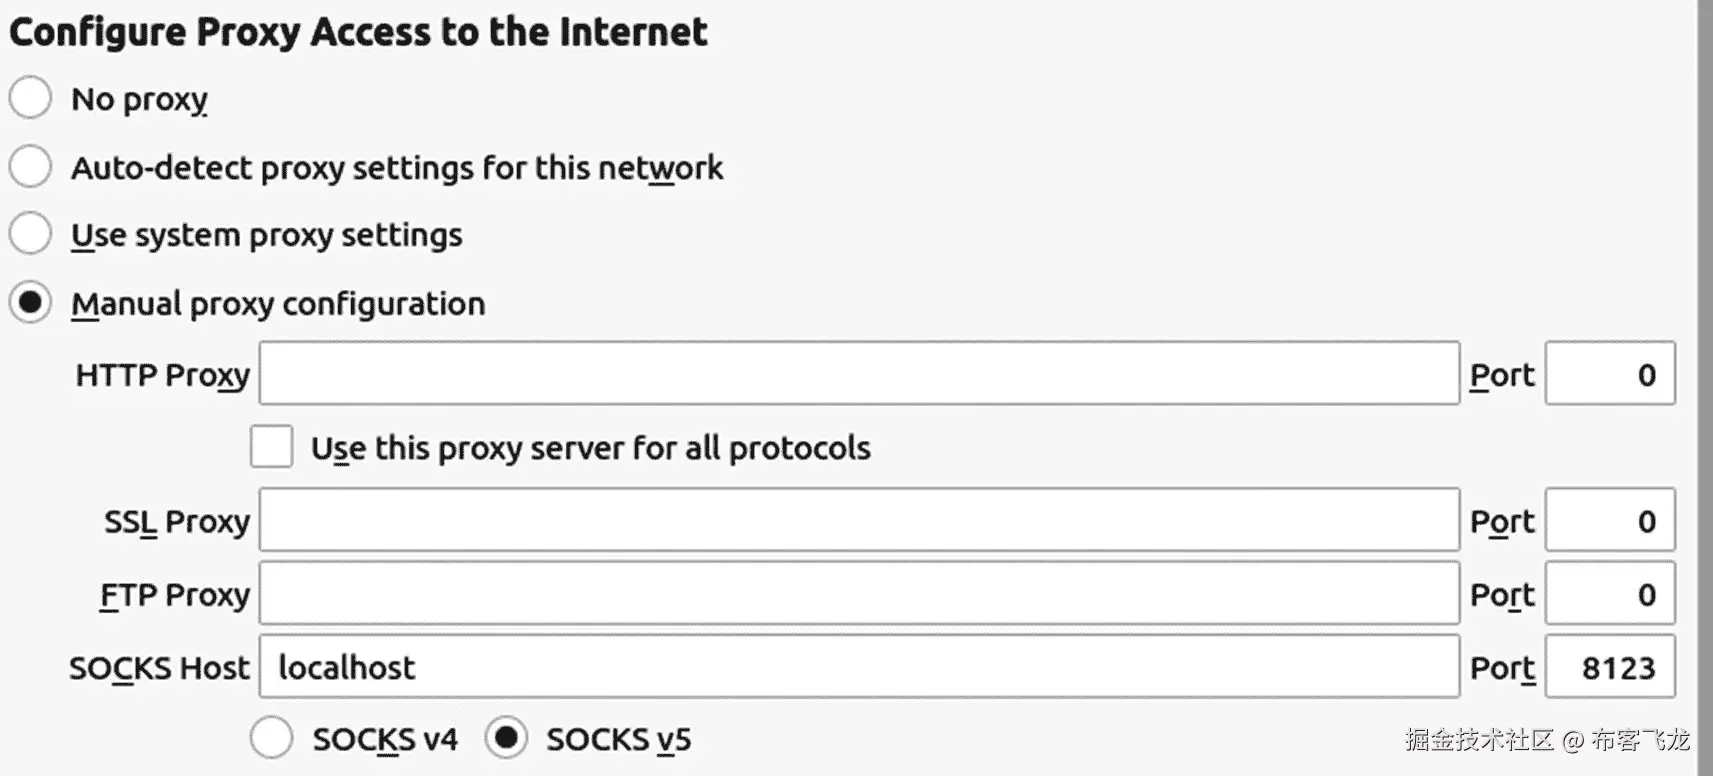Screen dimensions: 1713x776
Task: Click the HTTP Proxy label text
Action: [x=162, y=375]
